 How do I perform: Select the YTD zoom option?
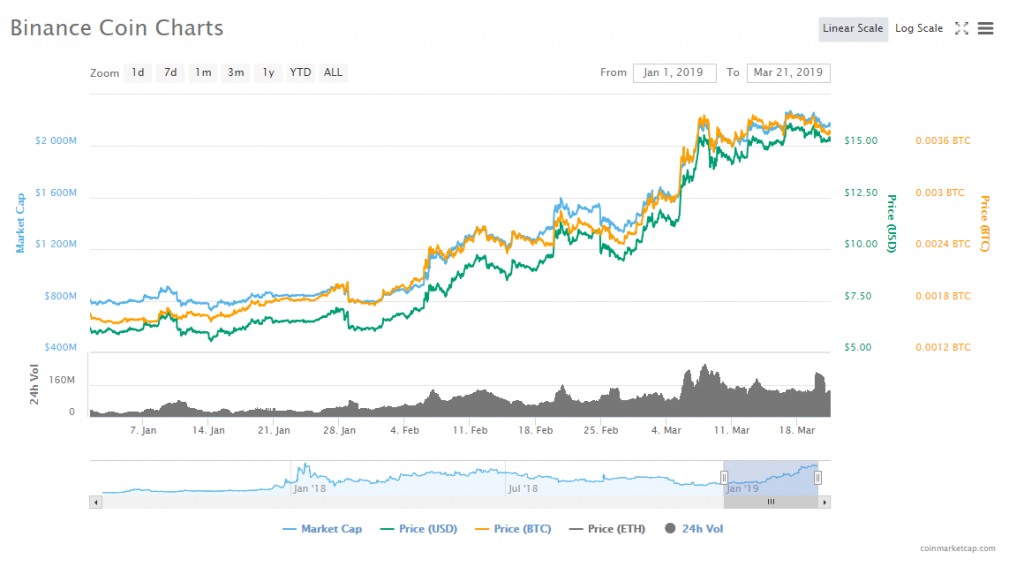[x=300, y=73]
